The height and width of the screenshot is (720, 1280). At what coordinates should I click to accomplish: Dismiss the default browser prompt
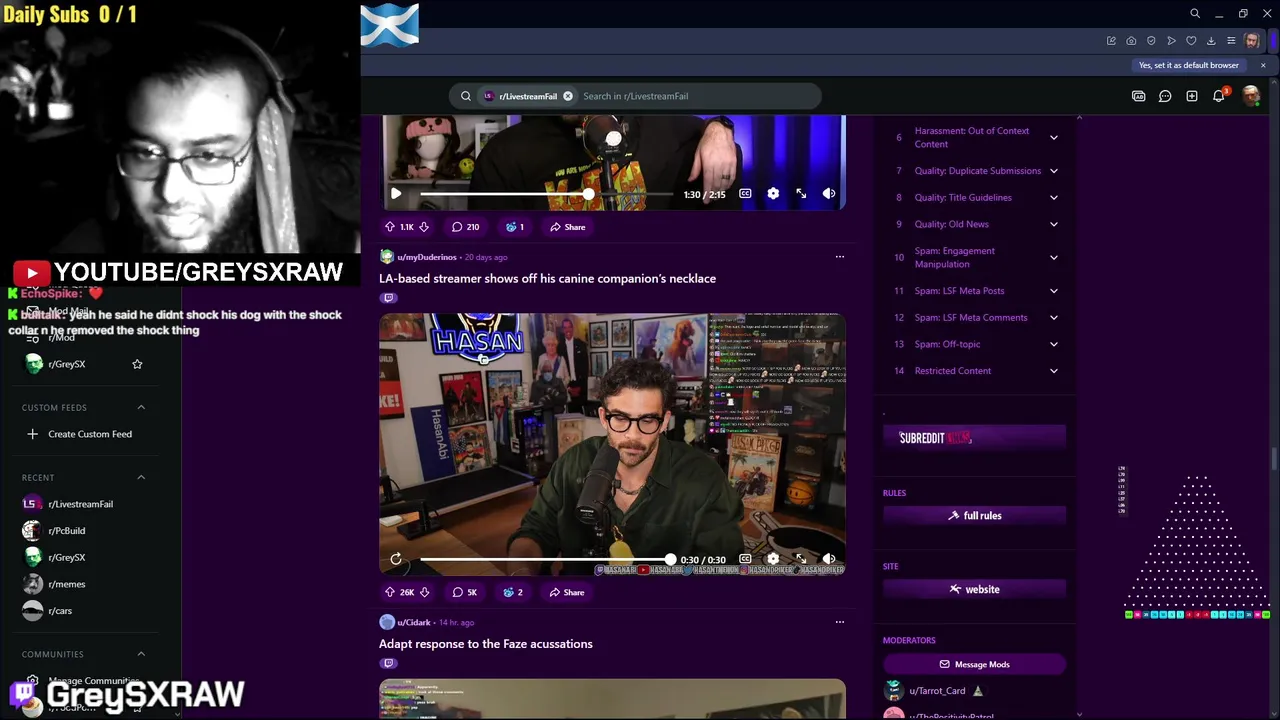coord(1263,65)
